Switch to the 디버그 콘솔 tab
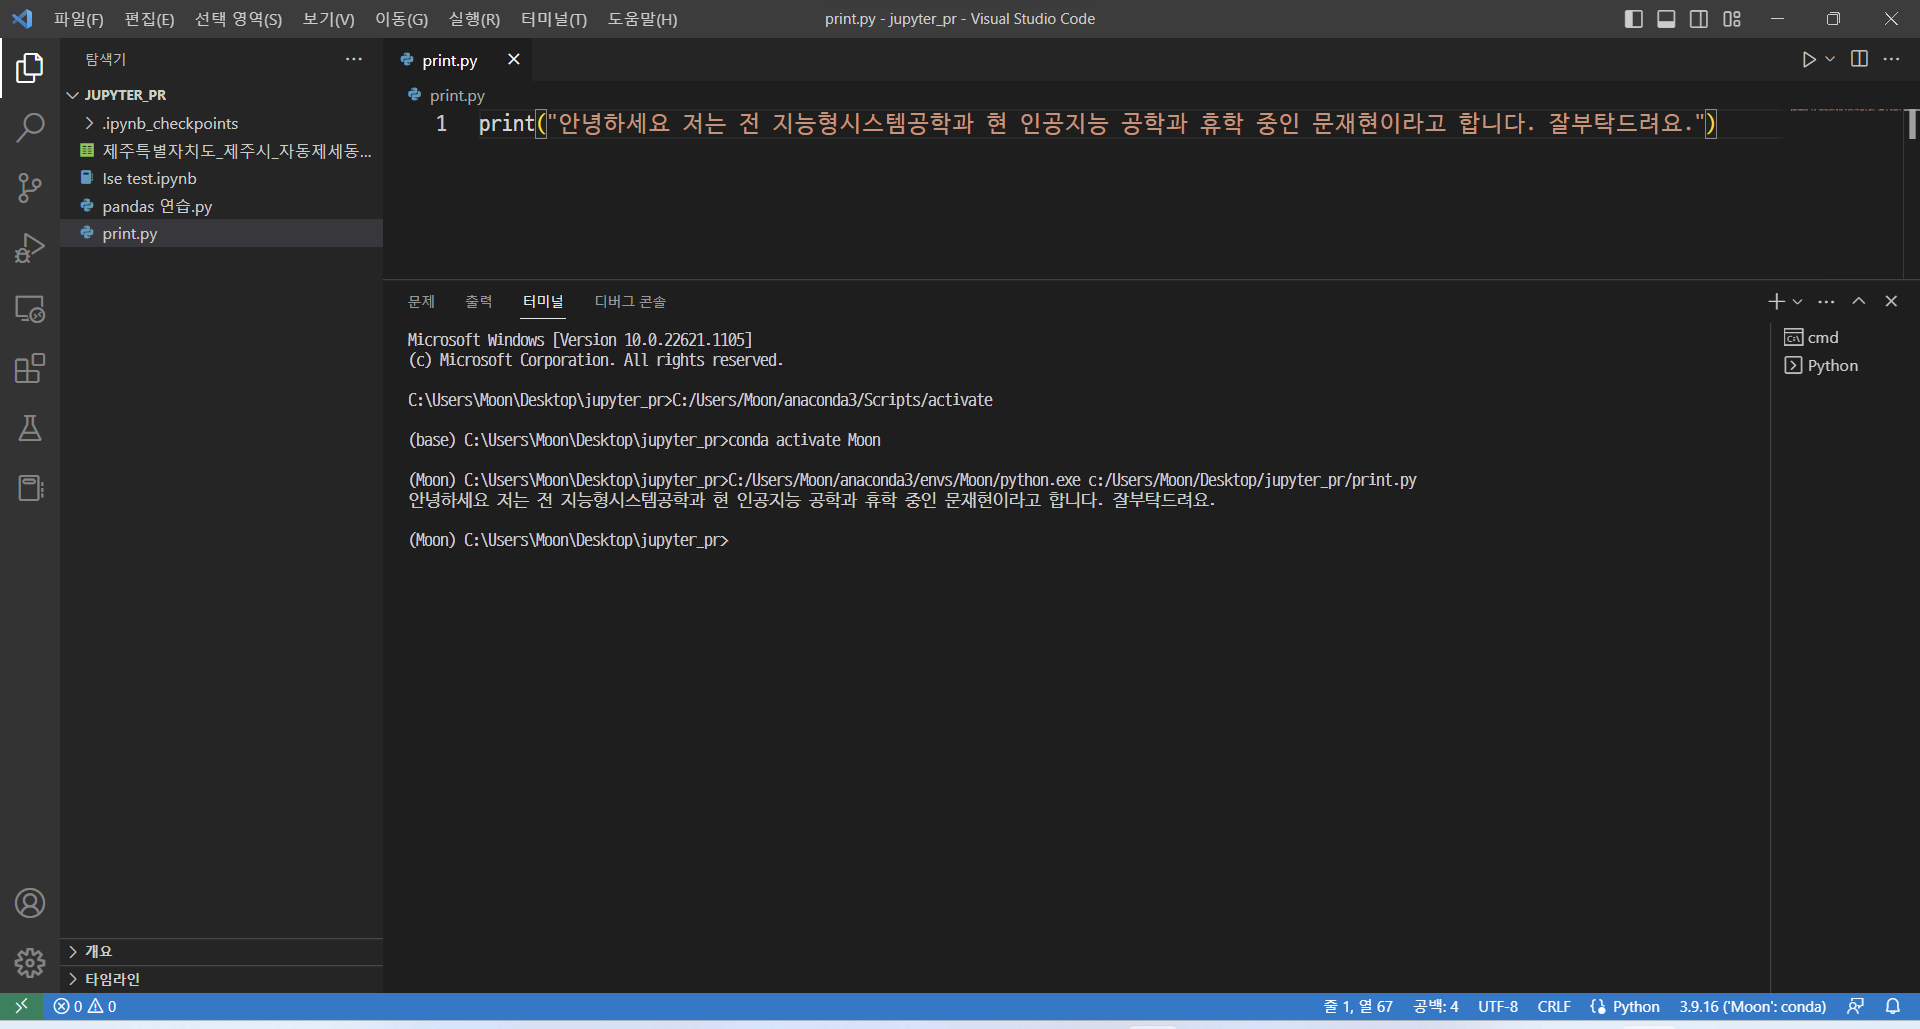The height and width of the screenshot is (1029, 1920). 630,301
